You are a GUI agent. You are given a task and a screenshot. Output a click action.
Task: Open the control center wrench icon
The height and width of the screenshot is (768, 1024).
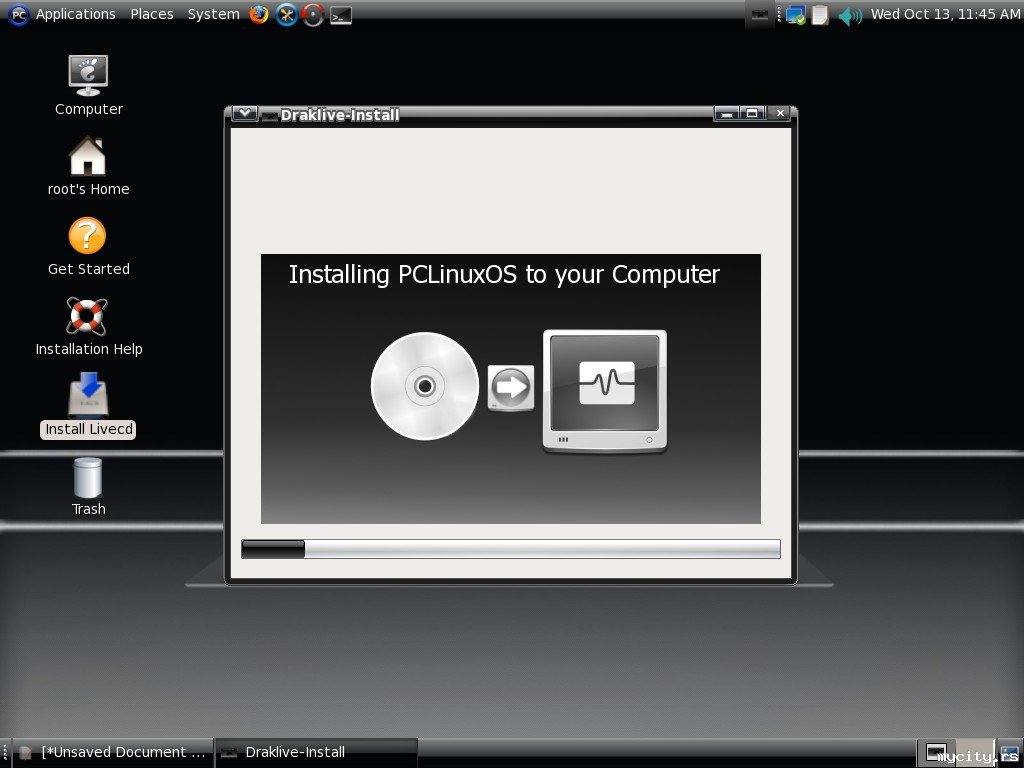click(x=286, y=14)
